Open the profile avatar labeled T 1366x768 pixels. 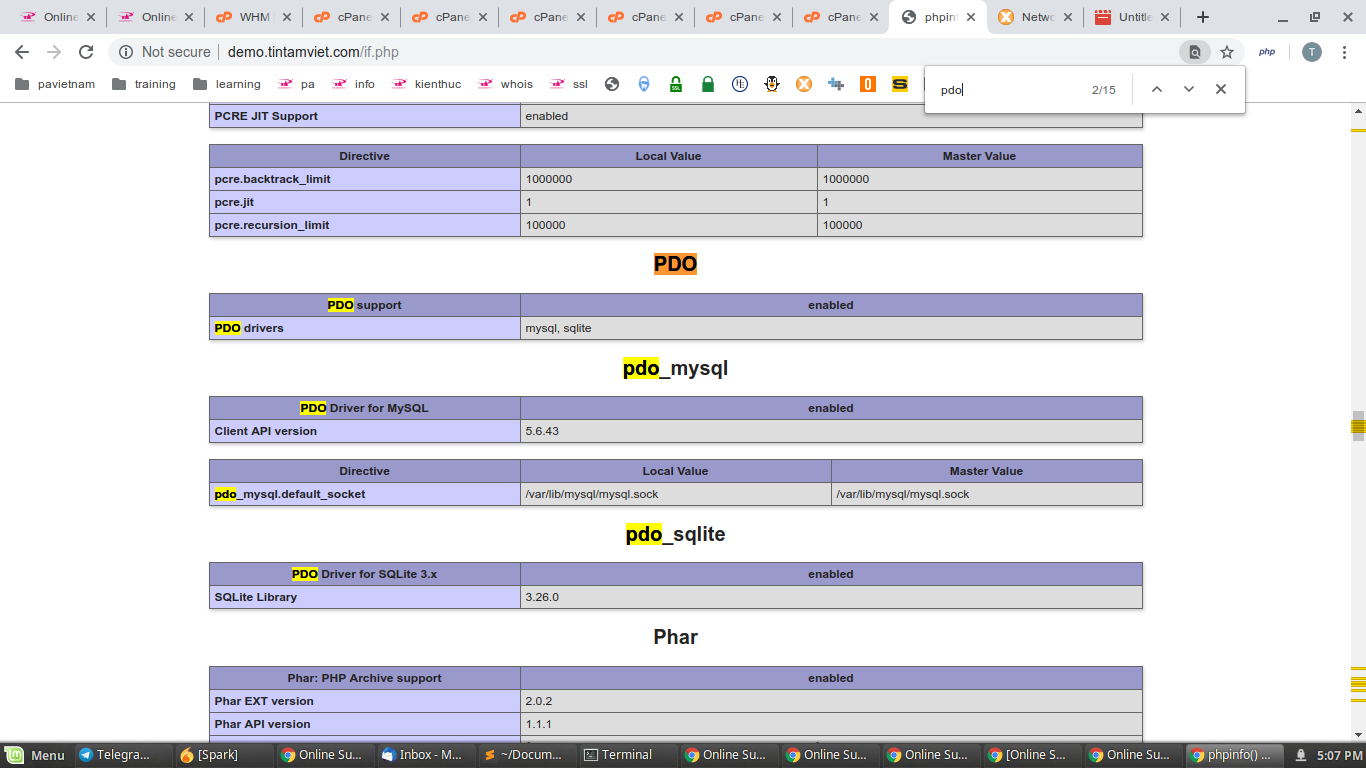click(1312, 52)
